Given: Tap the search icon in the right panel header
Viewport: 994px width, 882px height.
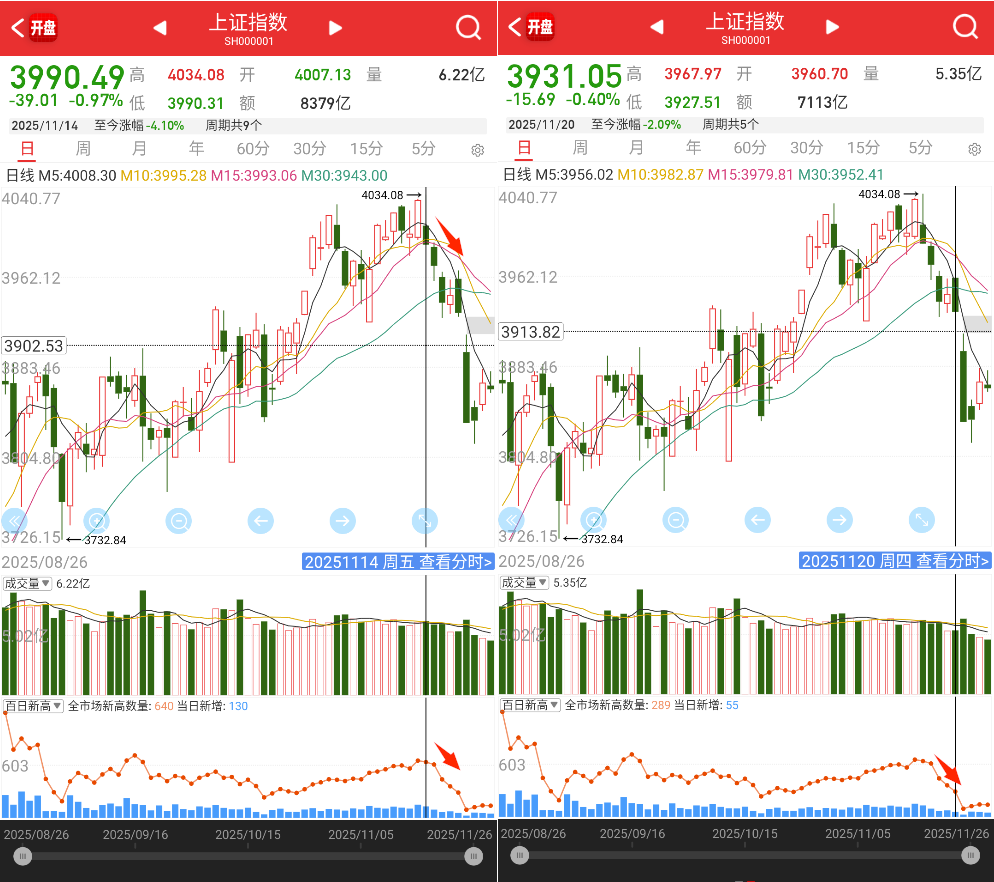Looking at the screenshot, I should coord(965,28).
